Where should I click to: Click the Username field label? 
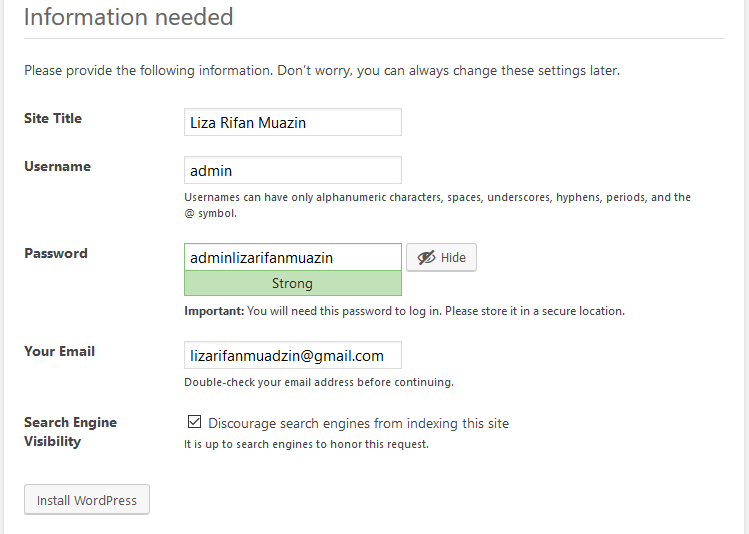pyautogui.click(x=57, y=166)
